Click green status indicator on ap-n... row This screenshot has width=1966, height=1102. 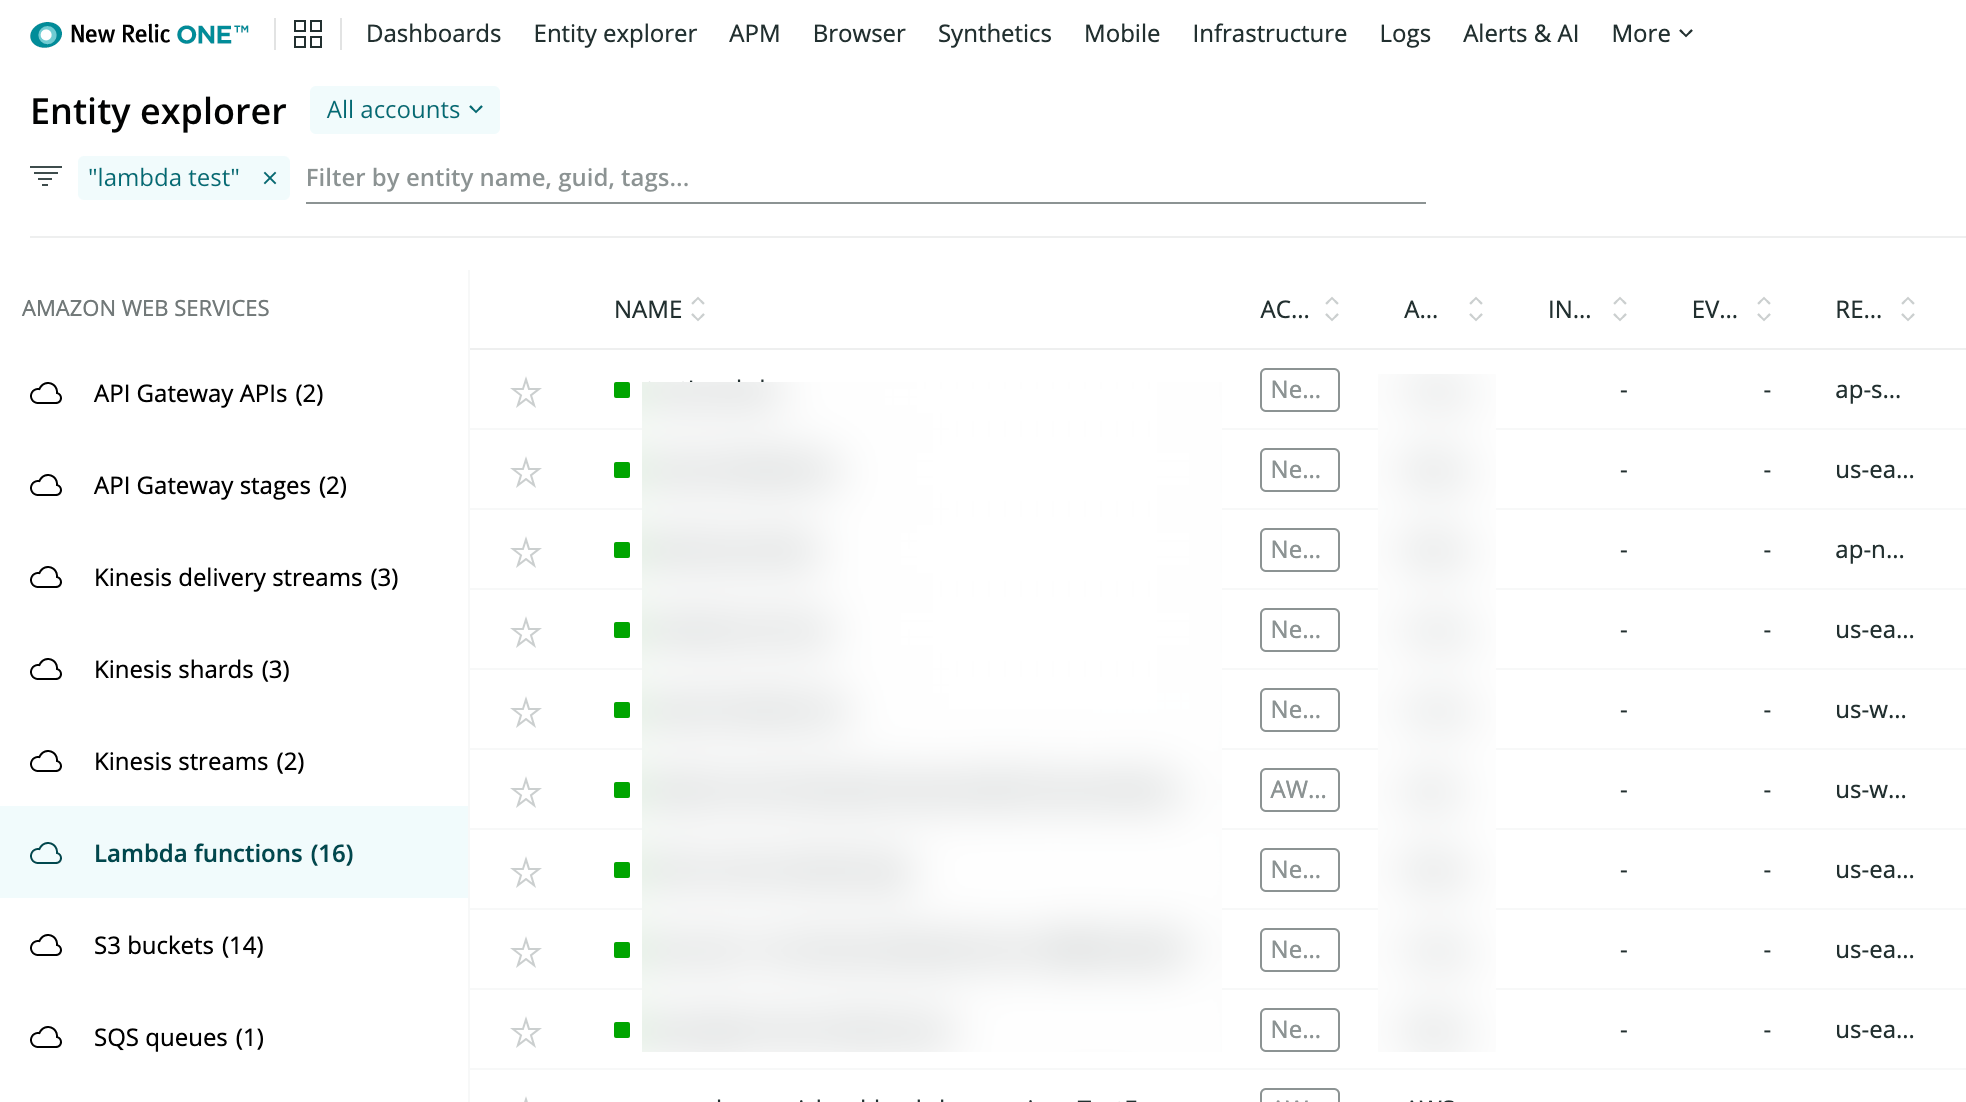[622, 550]
